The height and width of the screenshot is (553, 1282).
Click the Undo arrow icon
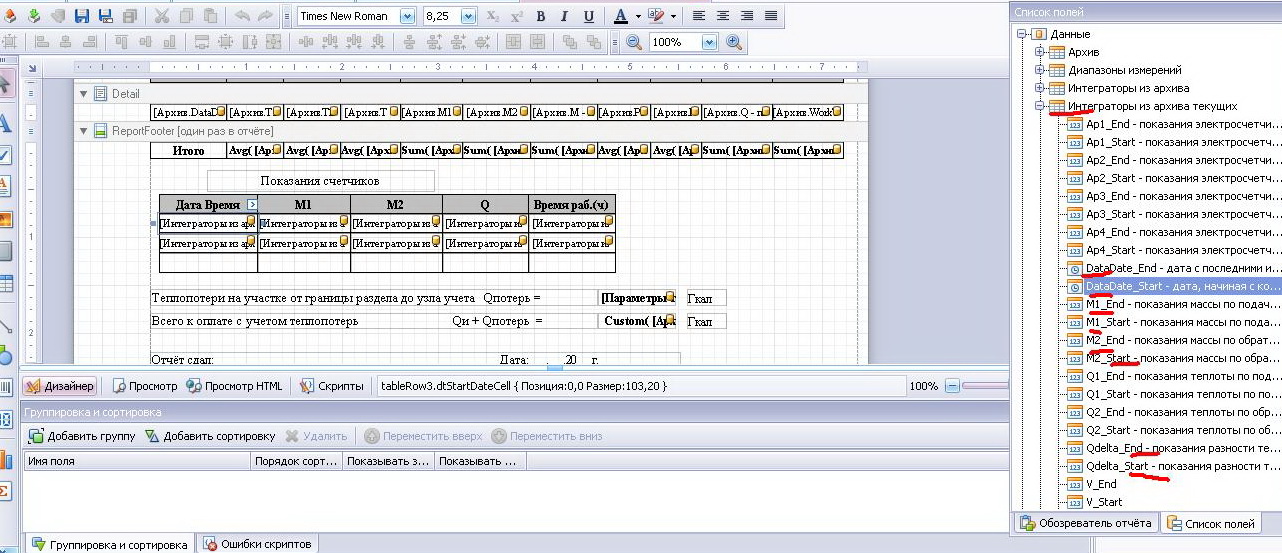242,16
